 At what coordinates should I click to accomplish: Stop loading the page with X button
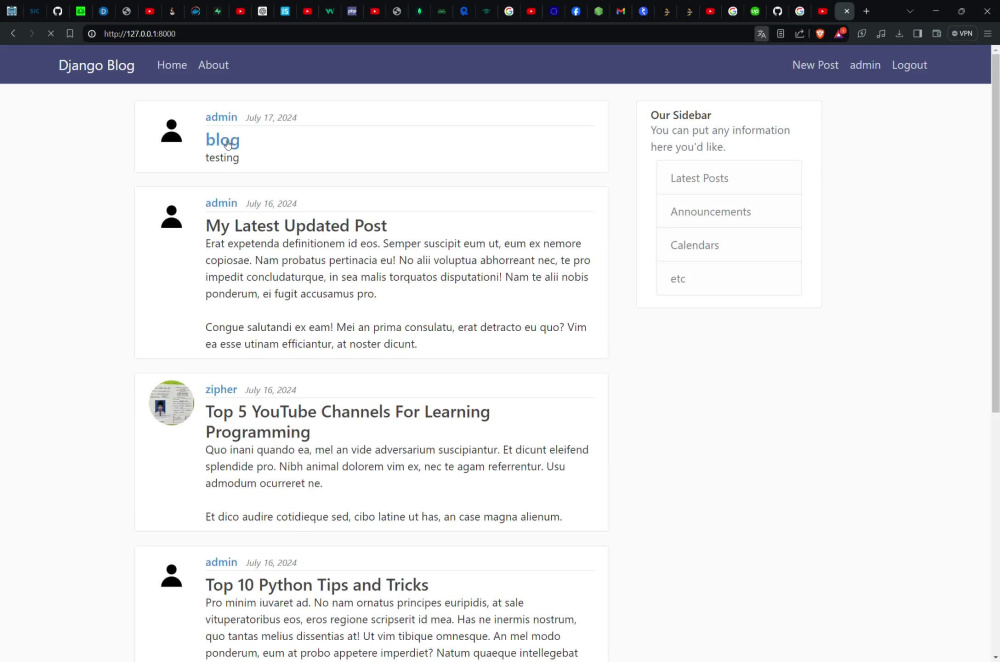(50, 33)
